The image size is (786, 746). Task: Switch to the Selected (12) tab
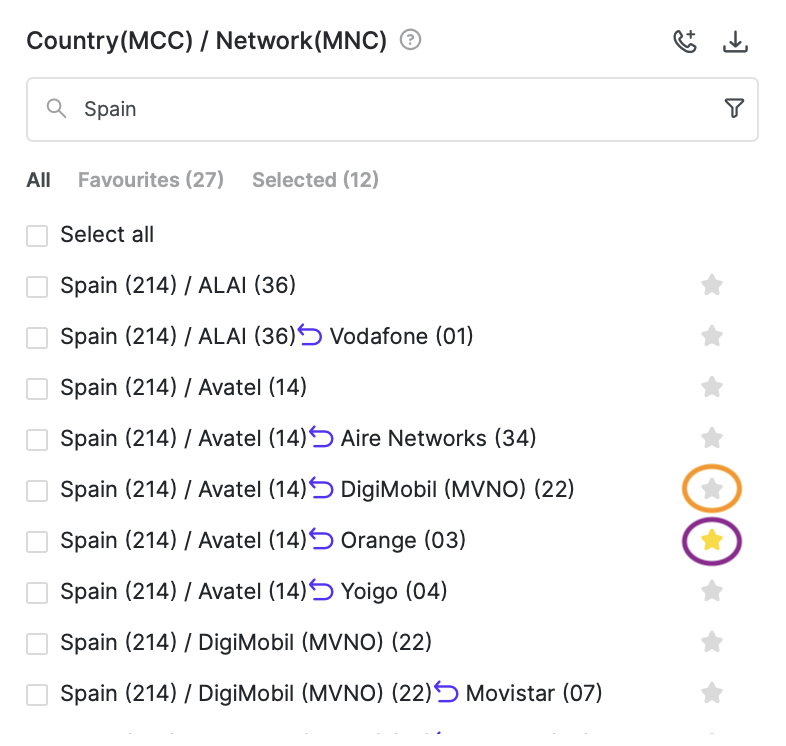click(x=315, y=179)
